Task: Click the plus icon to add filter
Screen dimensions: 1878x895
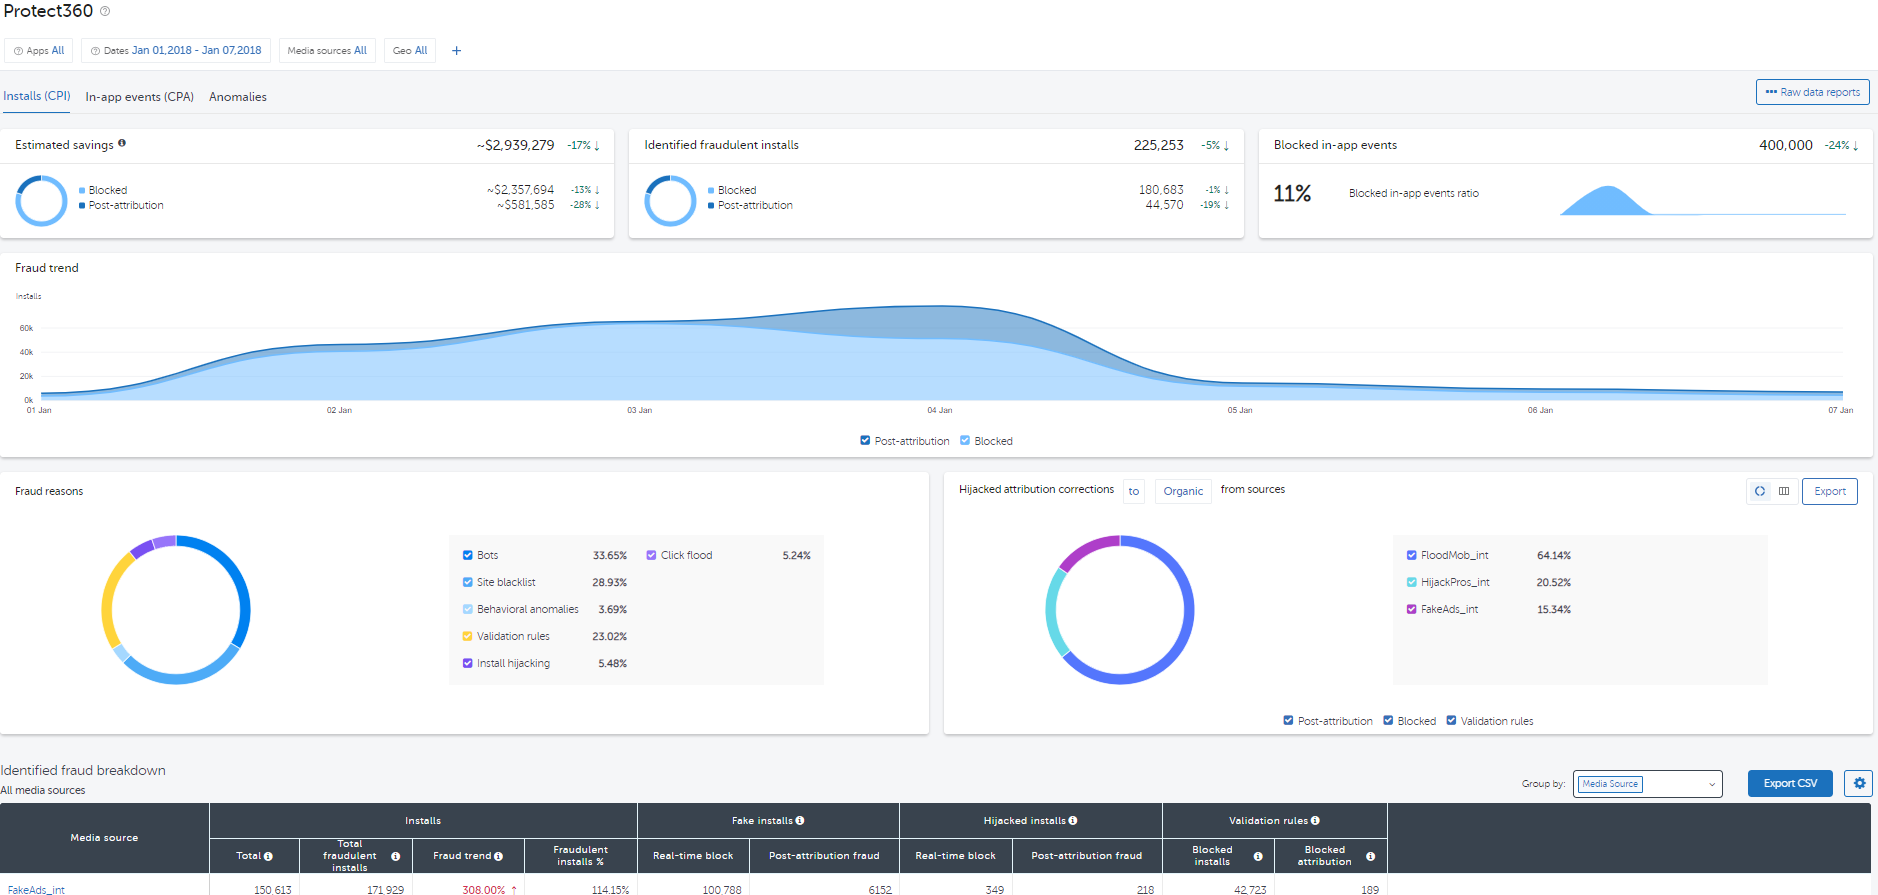Action: coord(456,51)
